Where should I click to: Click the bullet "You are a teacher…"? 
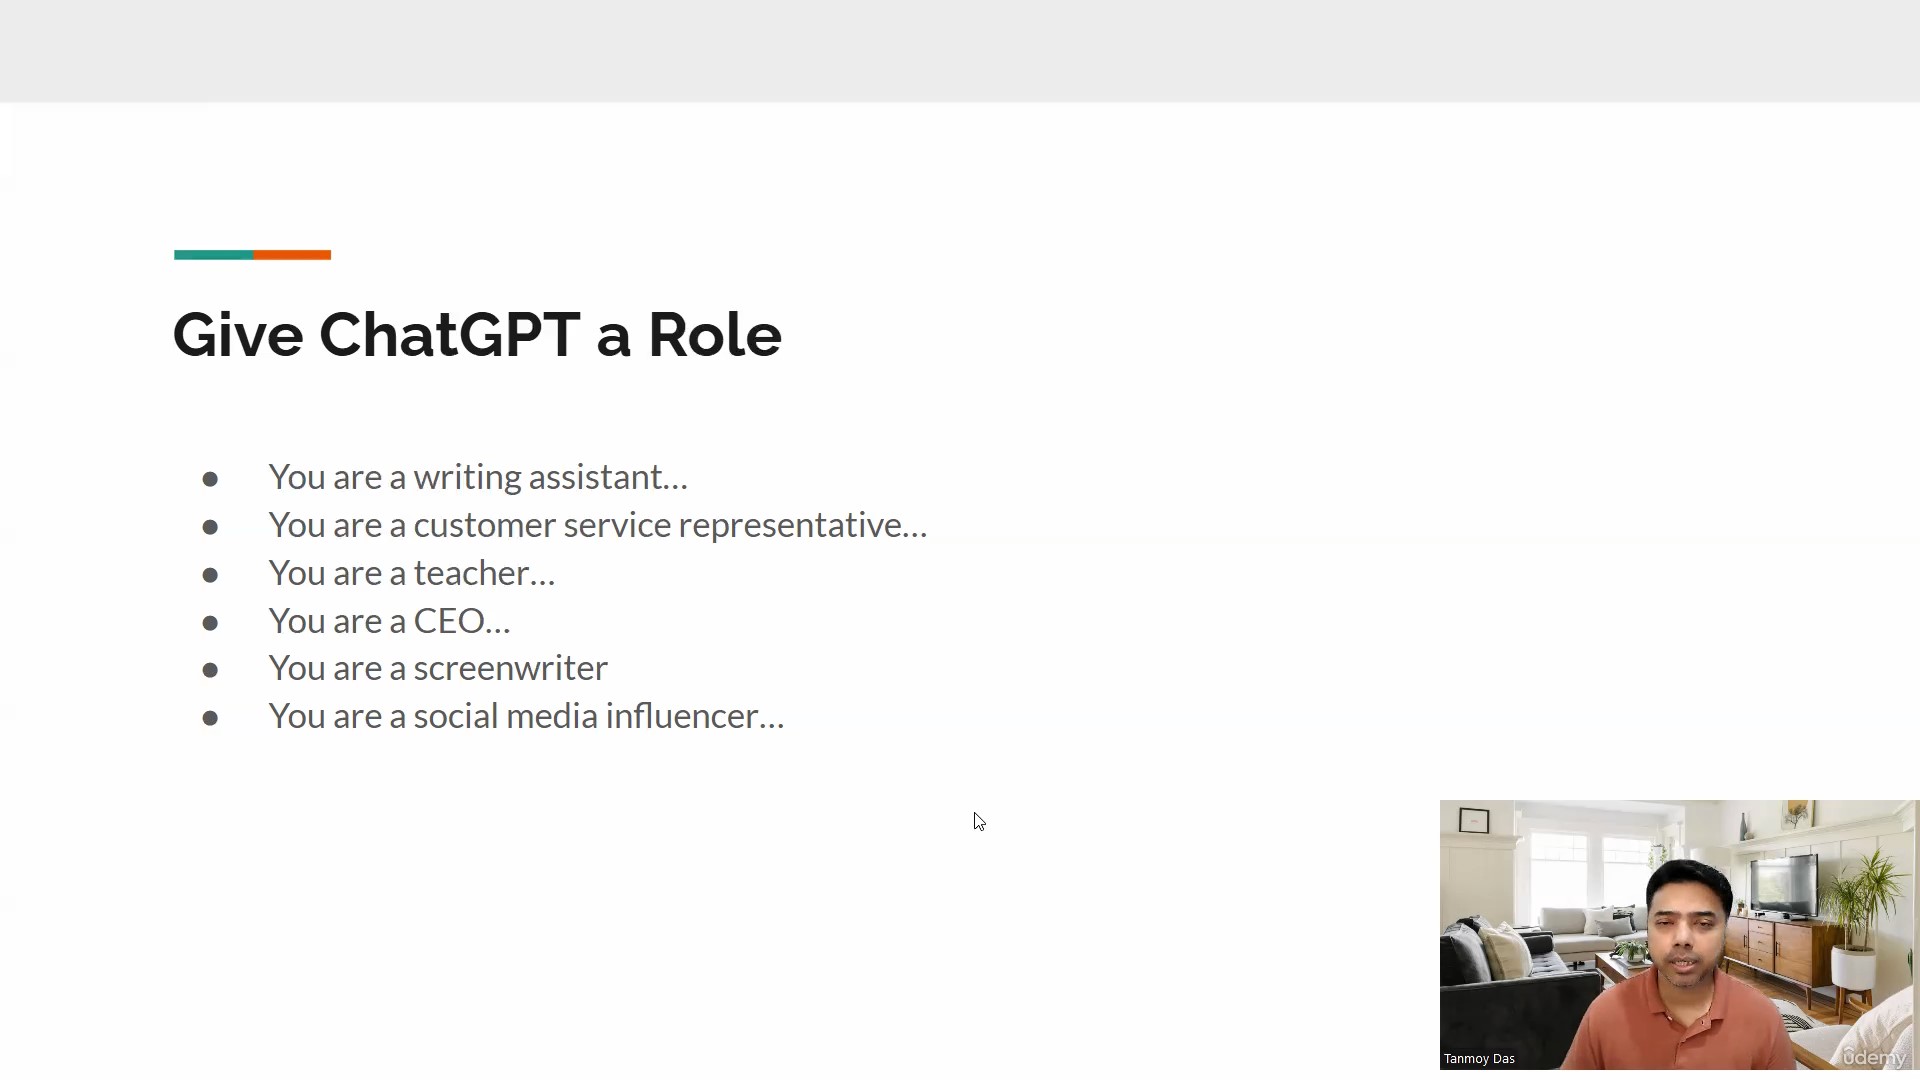pyautogui.click(x=411, y=573)
